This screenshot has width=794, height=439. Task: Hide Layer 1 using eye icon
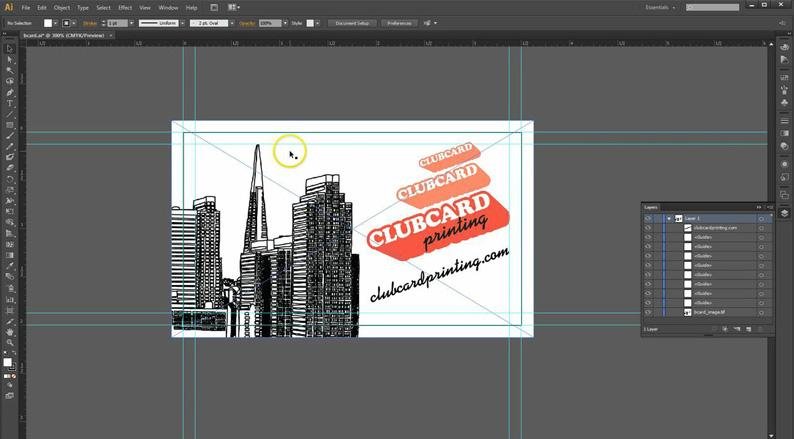[648, 218]
